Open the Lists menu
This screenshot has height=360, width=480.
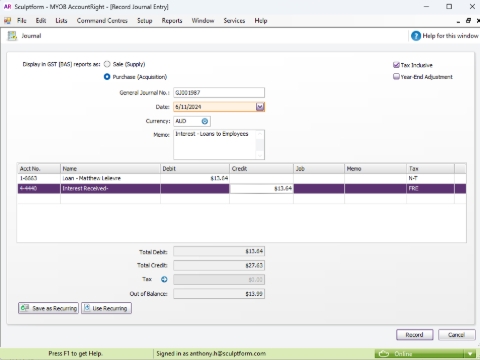pyautogui.click(x=61, y=21)
